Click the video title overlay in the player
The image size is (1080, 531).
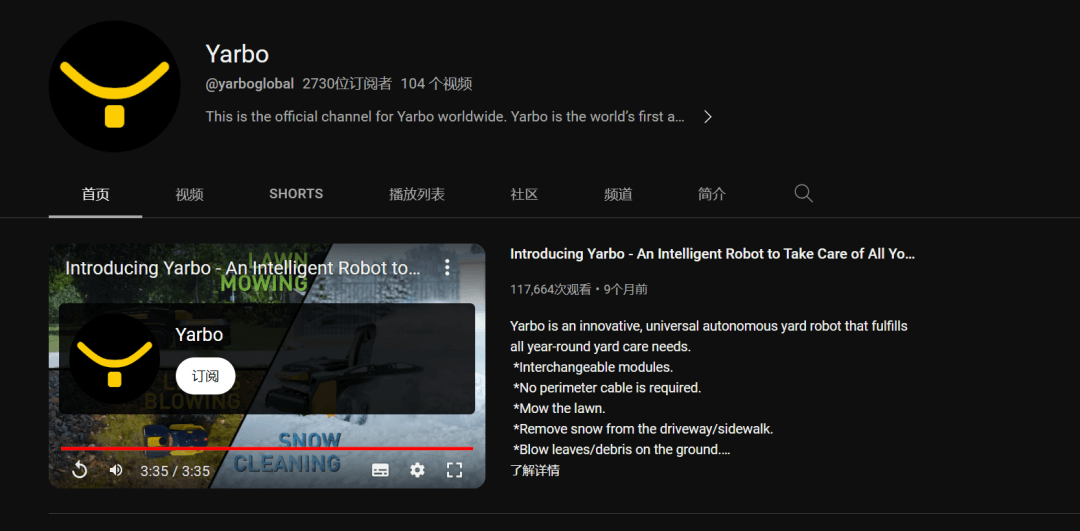tap(242, 268)
